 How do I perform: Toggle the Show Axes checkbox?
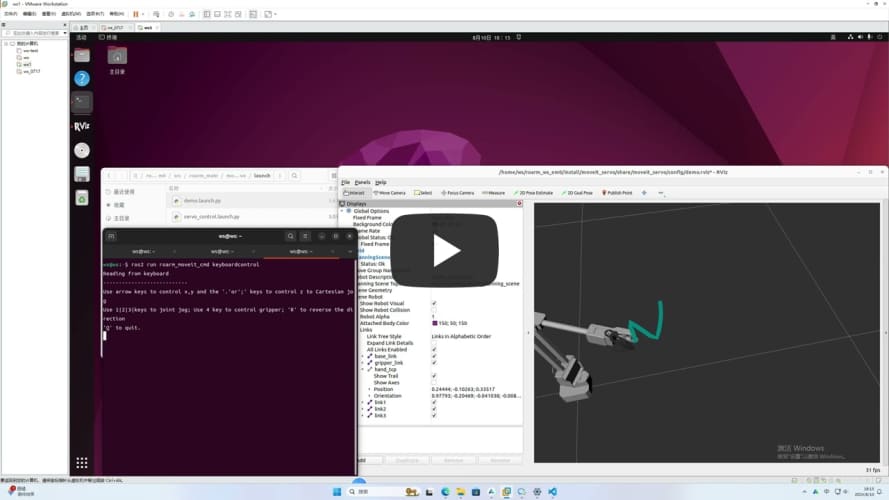(x=434, y=383)
